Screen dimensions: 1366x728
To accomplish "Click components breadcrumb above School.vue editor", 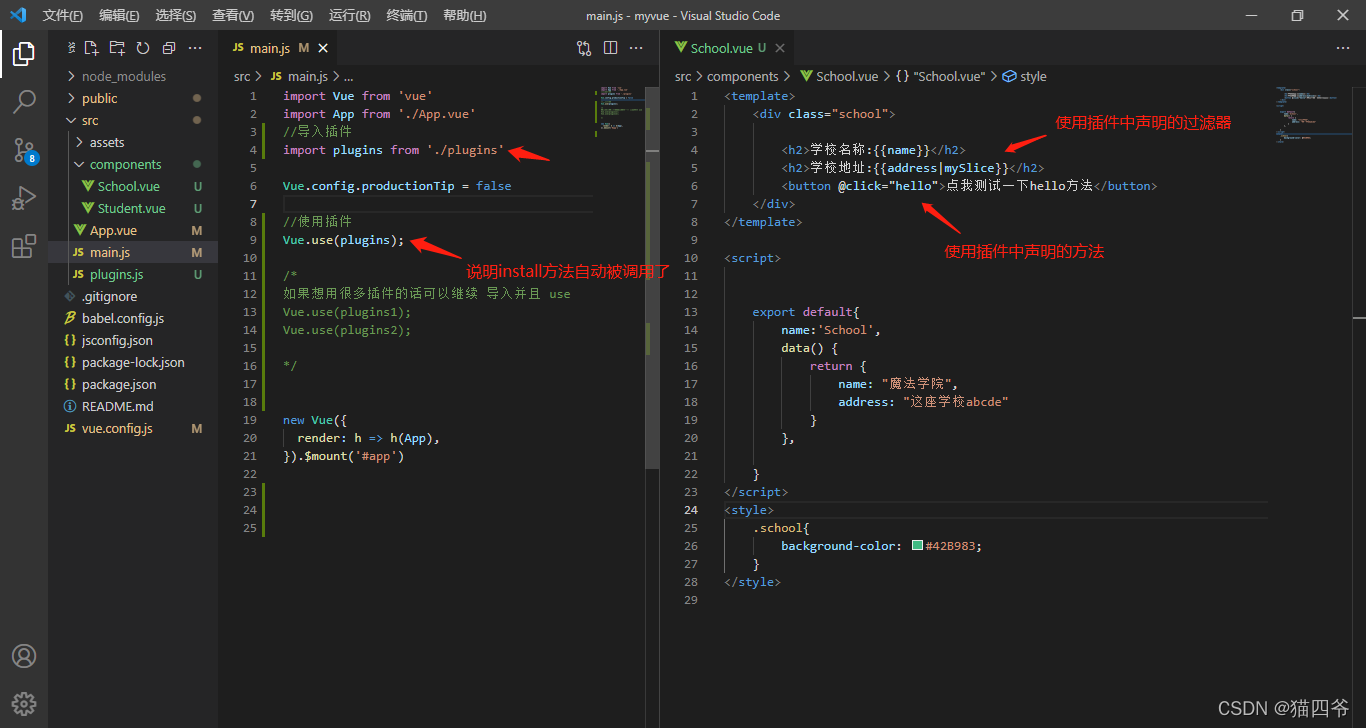I will click(743, 76).
